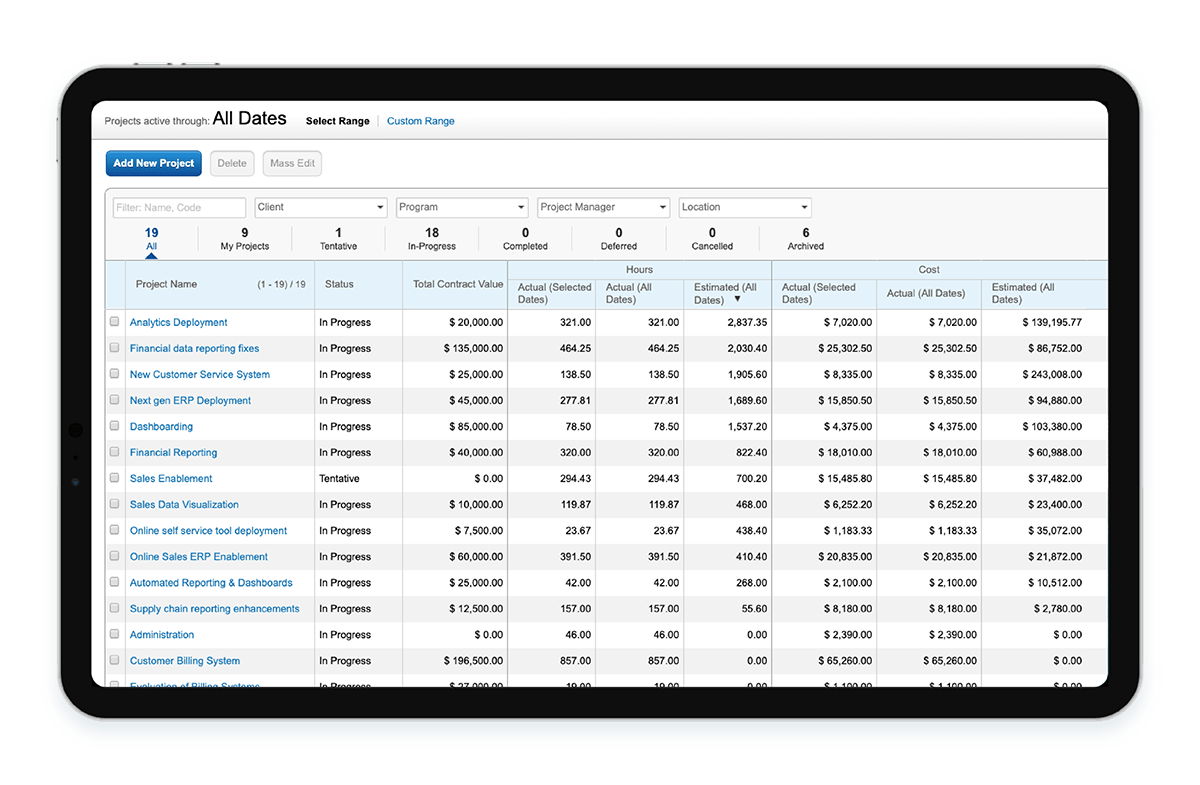Viewport: 1200px width, 785px height.
Task: Open the Analytics Deployment project
Action: pyautogui.click(x=178, y=322)
